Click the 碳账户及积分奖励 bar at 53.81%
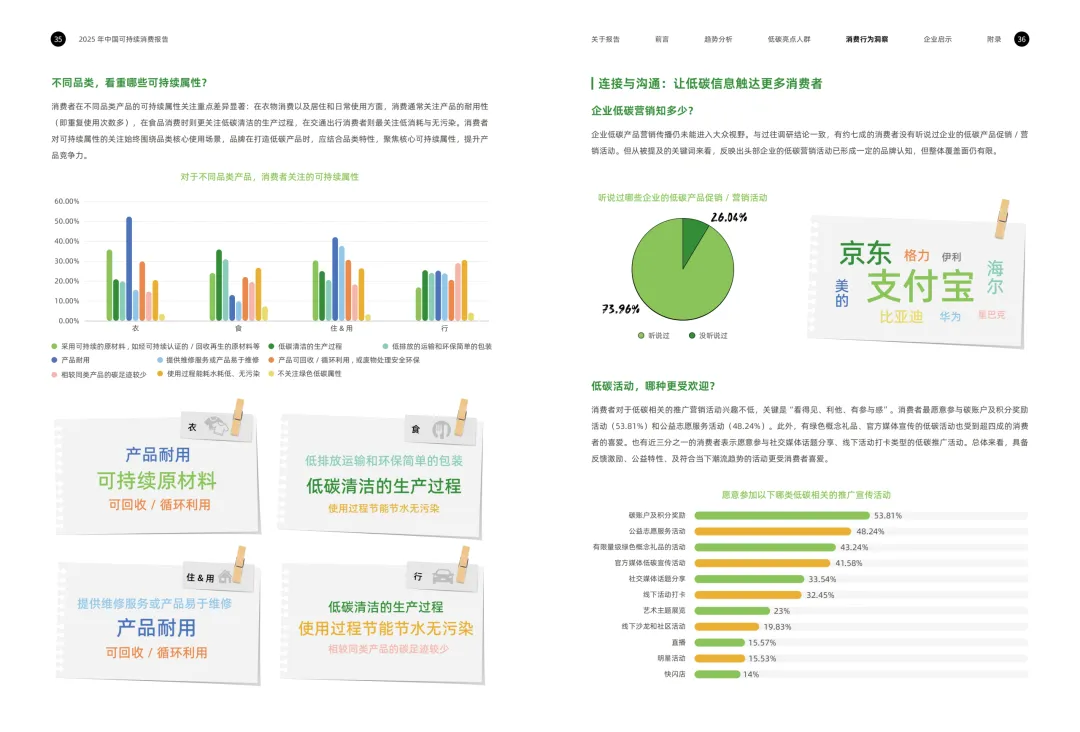This screenshot has width=1080, height=732. pyautogui.click(x=782, y=515)
